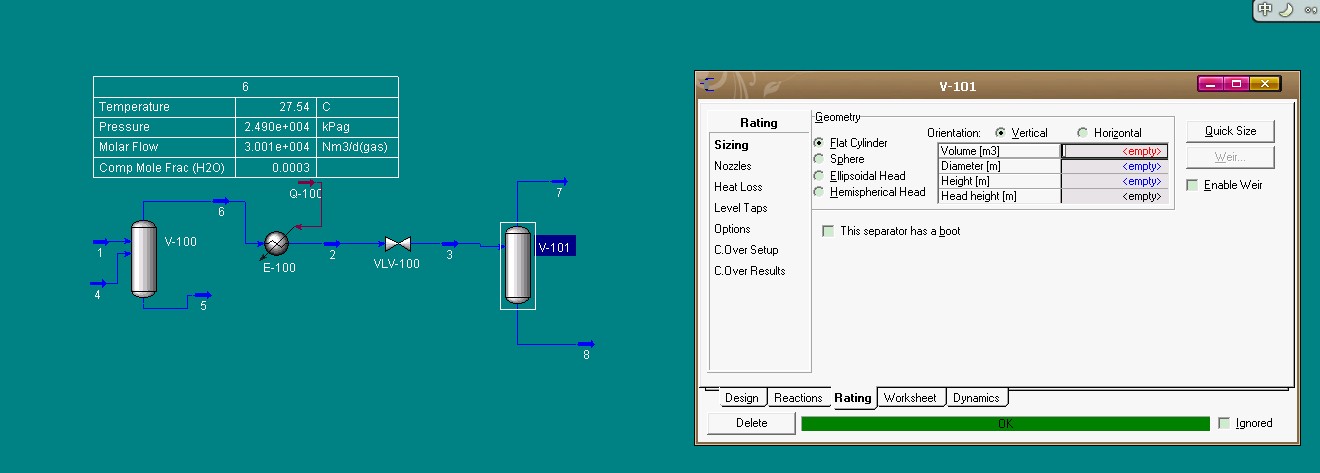The height and width of the screenshot is (473, 1320).
Task: Click the stream 3 arrow
Action: click(x=450, y=244)
